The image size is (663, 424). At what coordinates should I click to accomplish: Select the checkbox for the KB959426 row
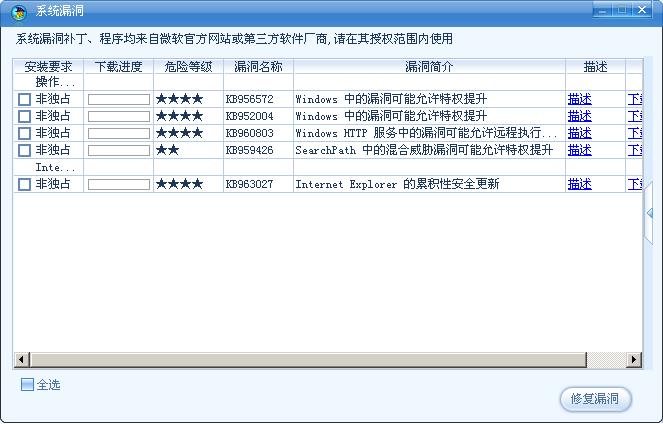25,150
